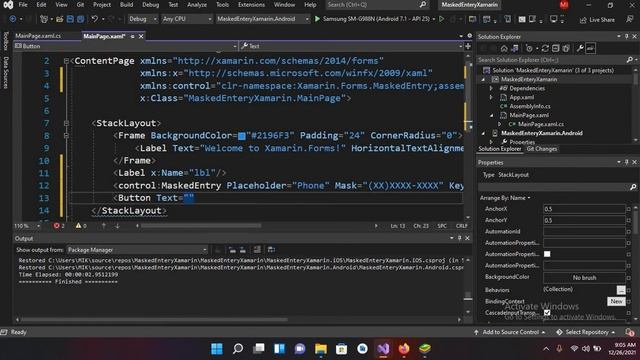Open the 110% zoom dropdown
640x360 pixels.
(x=27, y=226)
